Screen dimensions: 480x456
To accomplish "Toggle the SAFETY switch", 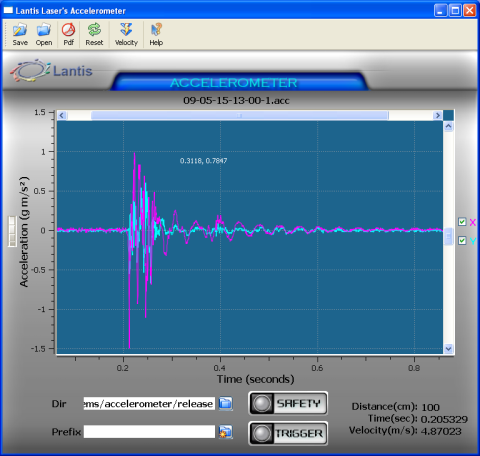I will [288, 403].
